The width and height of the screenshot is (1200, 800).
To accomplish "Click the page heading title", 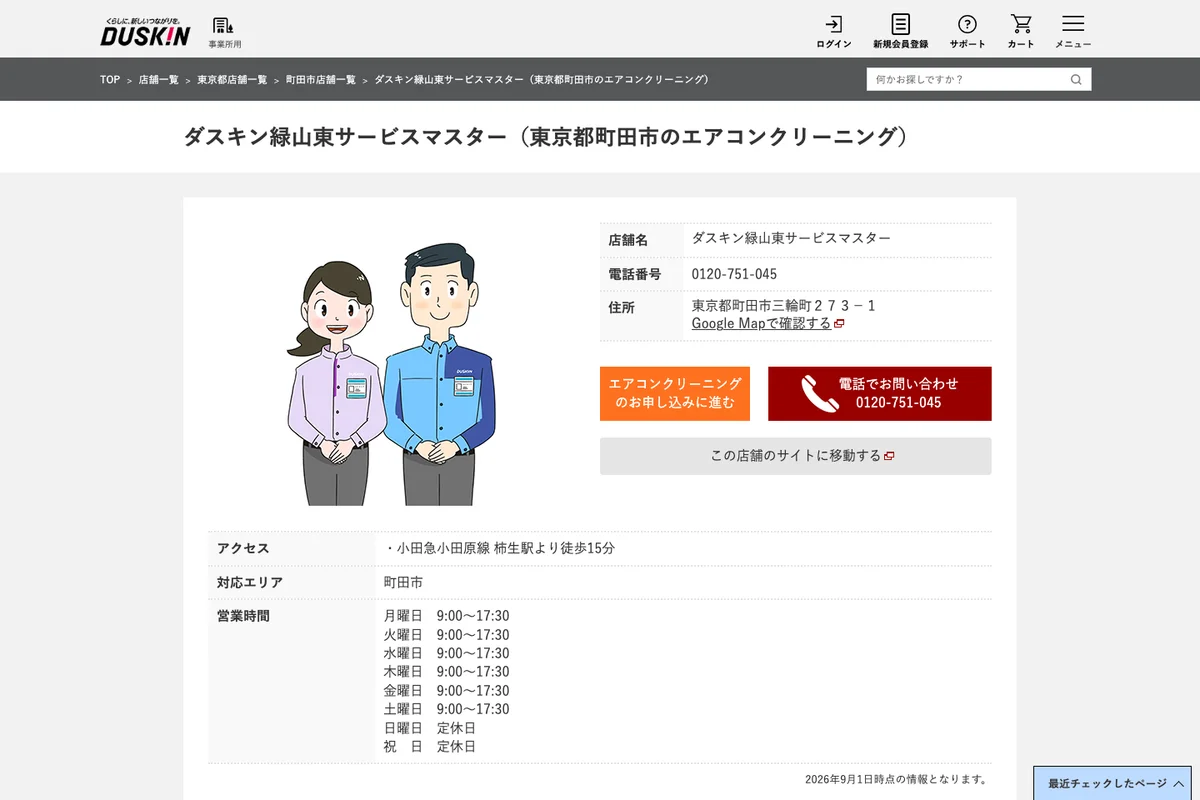I will pyautogui.click(x=548, y=137).
